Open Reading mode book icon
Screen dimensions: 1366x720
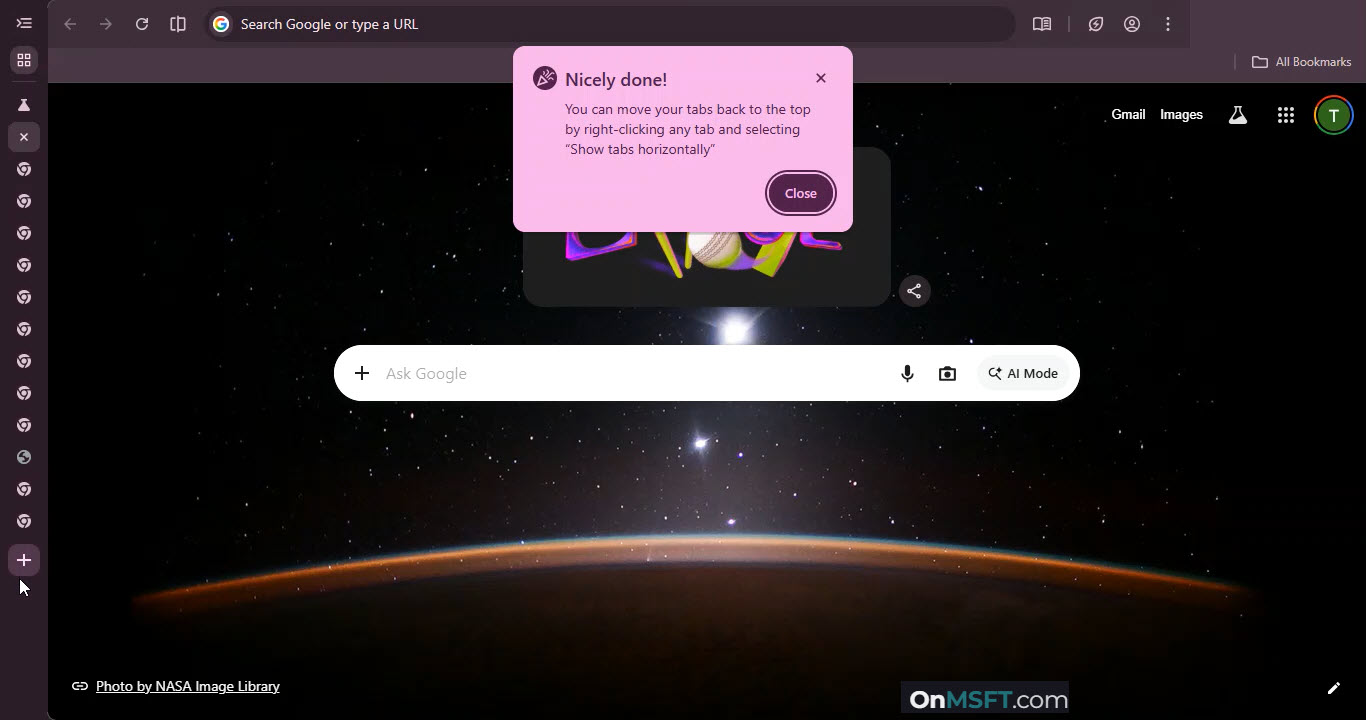click(x=1042, y=24)
